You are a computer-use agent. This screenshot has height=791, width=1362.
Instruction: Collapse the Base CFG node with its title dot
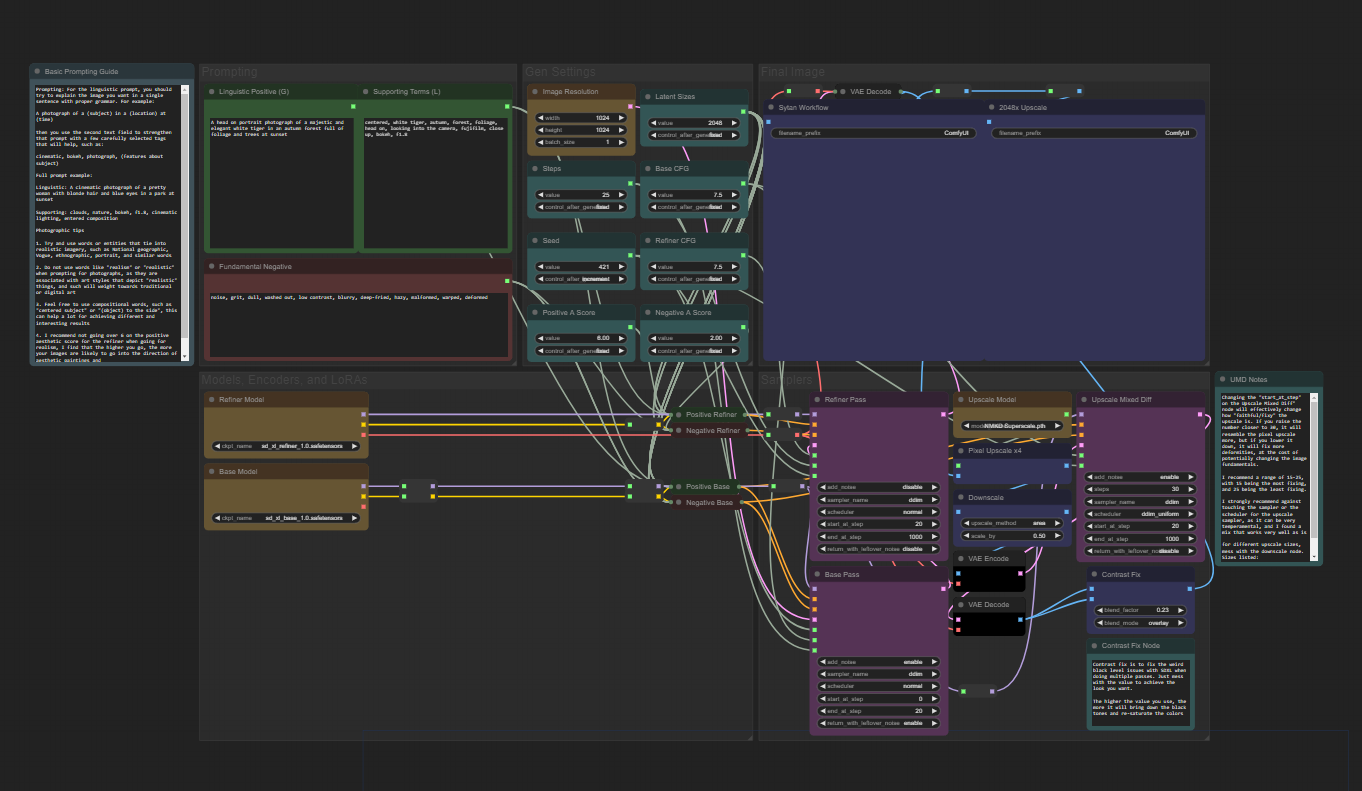click(648, 169)
